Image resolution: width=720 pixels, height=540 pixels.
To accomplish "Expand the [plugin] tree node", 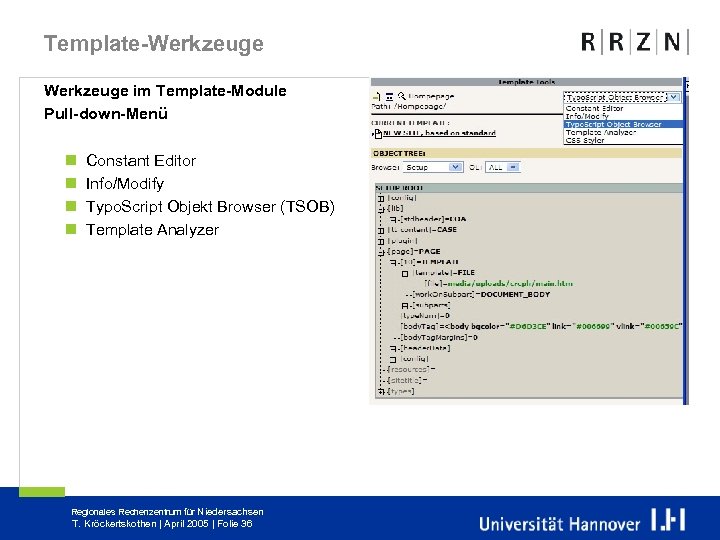I will [381, 241].
